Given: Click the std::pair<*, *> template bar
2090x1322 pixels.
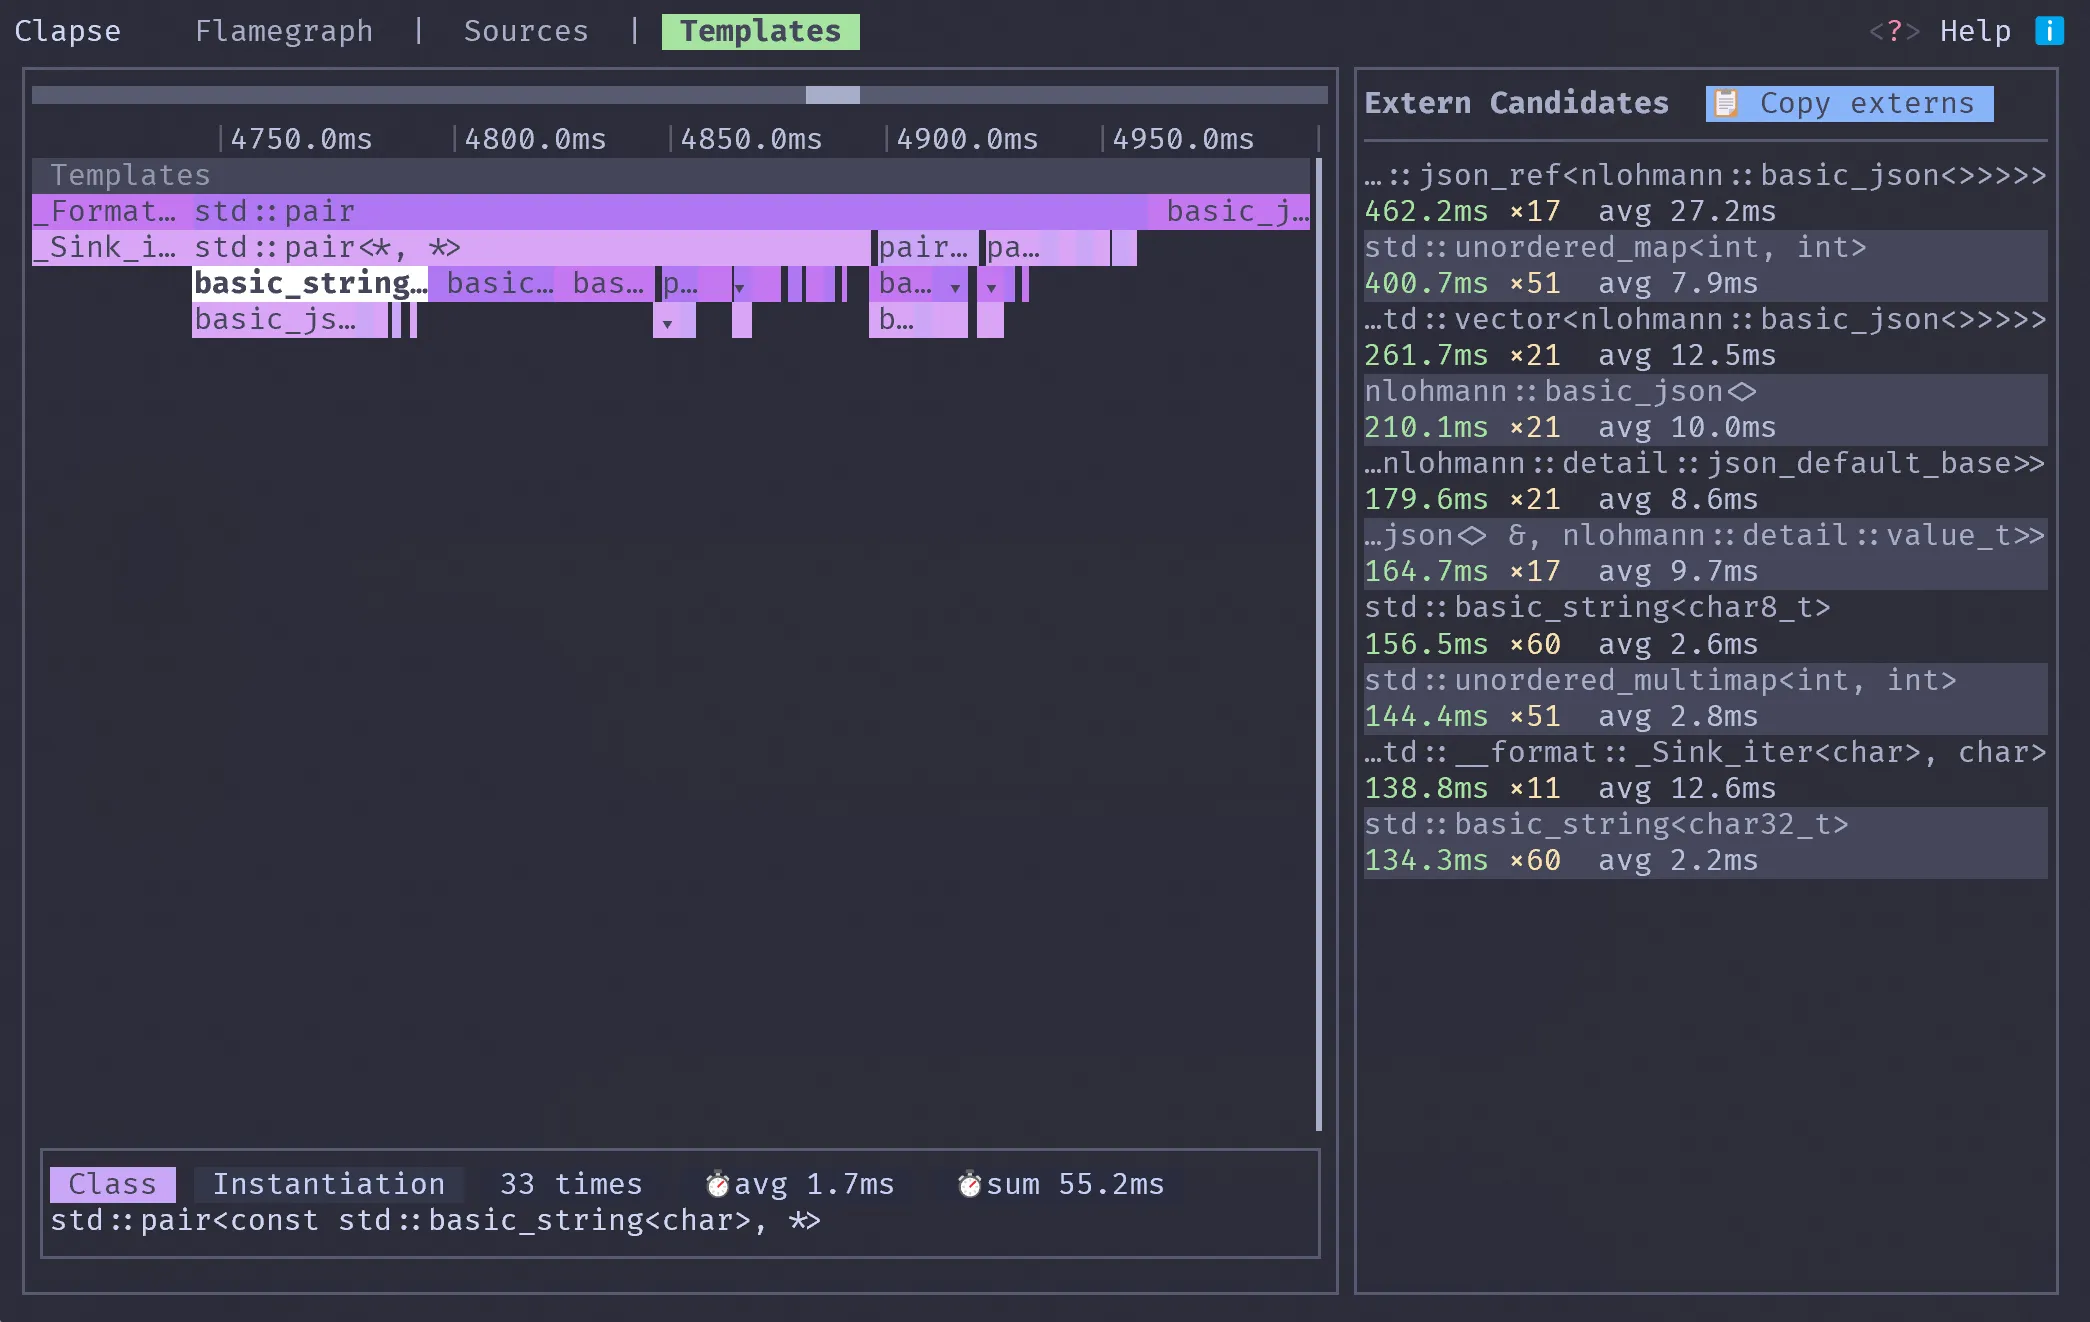Looking at the screenshot, I should [531, 248].
